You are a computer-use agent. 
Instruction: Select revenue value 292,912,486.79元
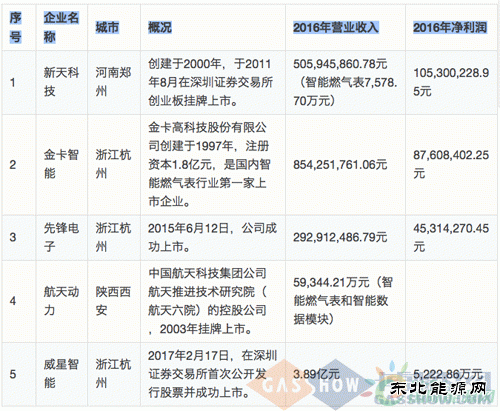click(x=340, y=237)
